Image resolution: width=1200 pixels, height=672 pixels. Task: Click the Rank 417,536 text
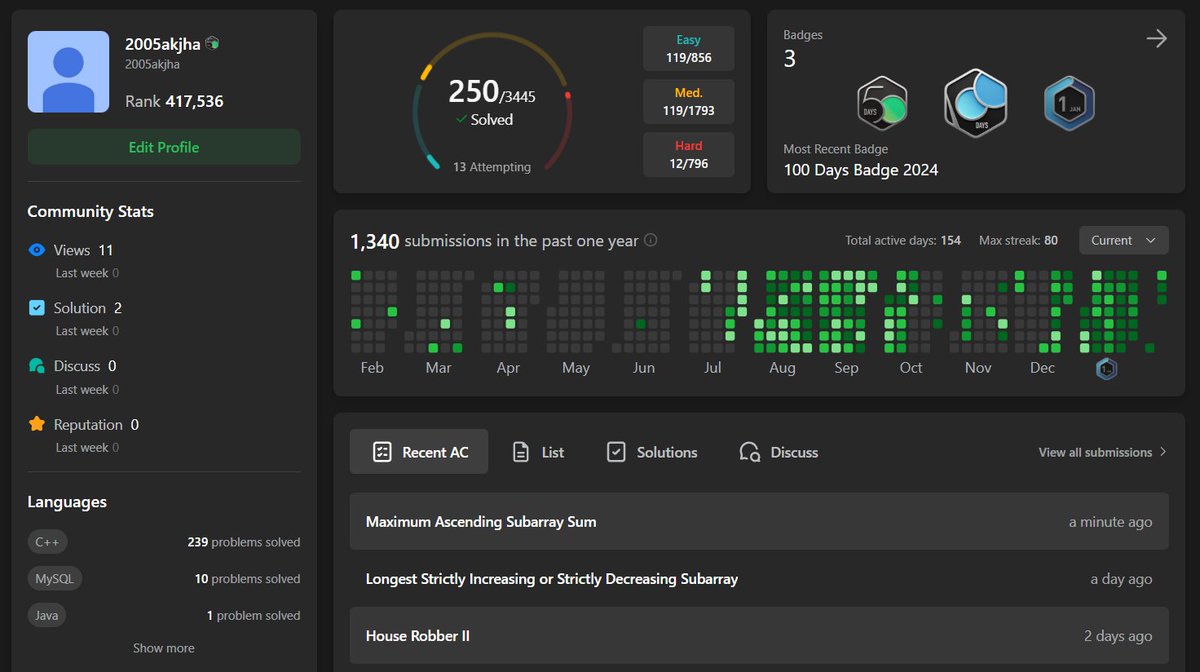174,101
